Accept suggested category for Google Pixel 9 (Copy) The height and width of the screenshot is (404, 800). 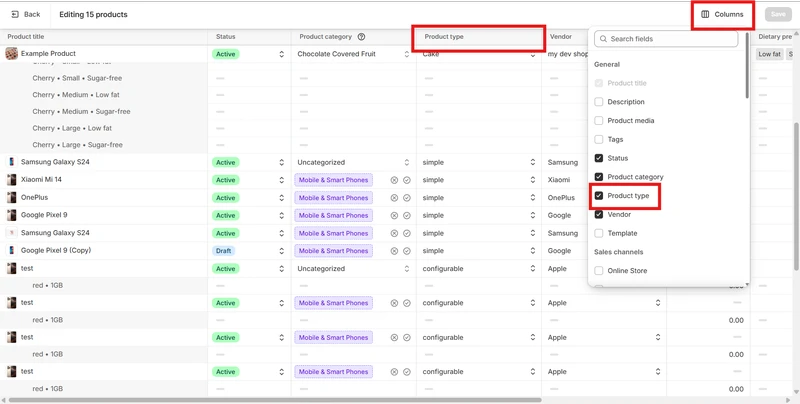407,251
